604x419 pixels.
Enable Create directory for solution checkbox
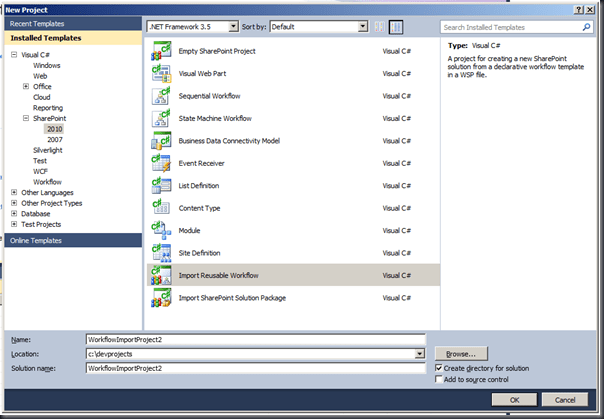(x=439, y=368)
